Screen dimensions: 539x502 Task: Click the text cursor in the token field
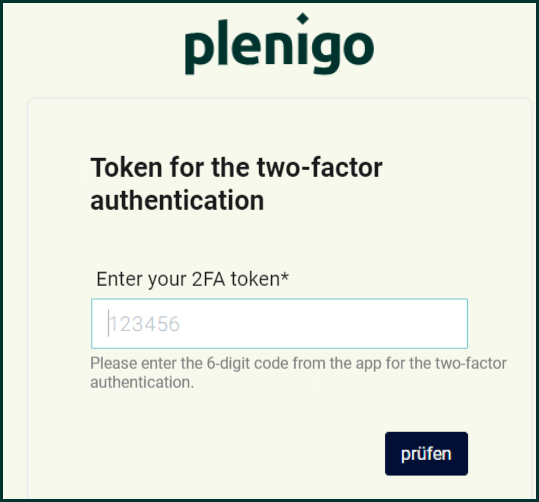coord(109,323)
